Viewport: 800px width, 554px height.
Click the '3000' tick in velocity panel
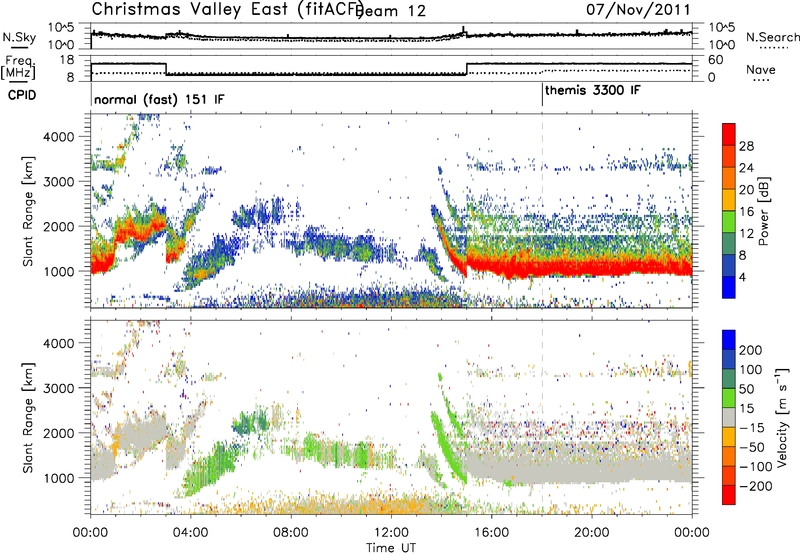(x=59, y=388)
